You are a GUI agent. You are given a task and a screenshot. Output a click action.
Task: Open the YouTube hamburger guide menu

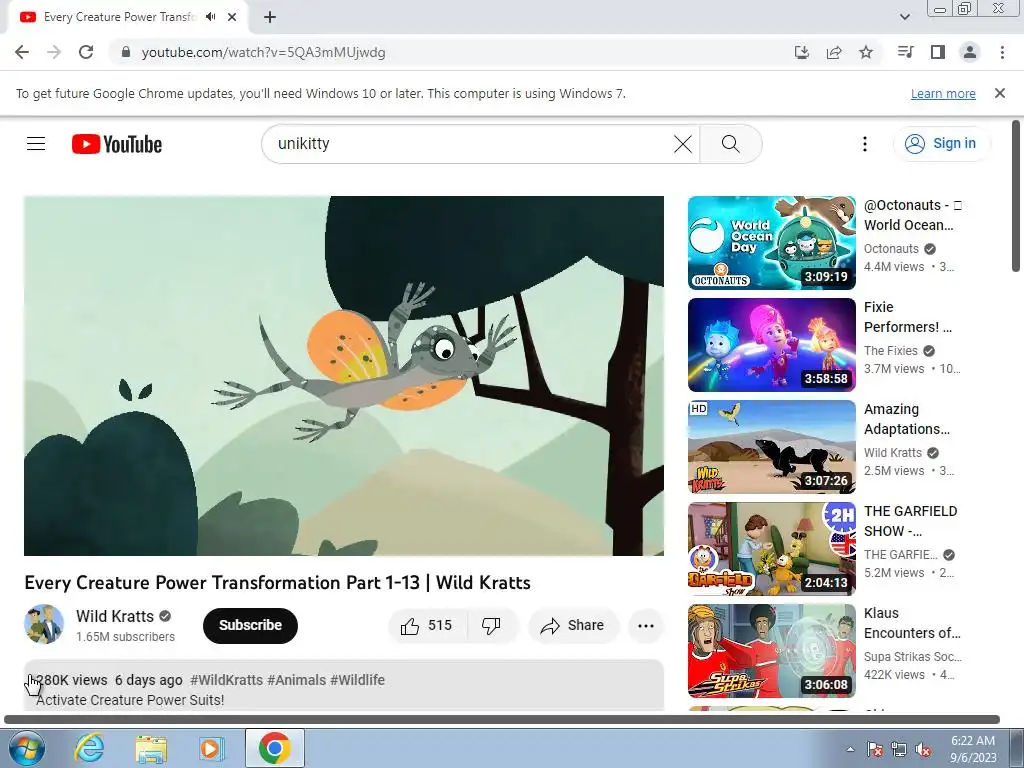(x=36, y=144)
